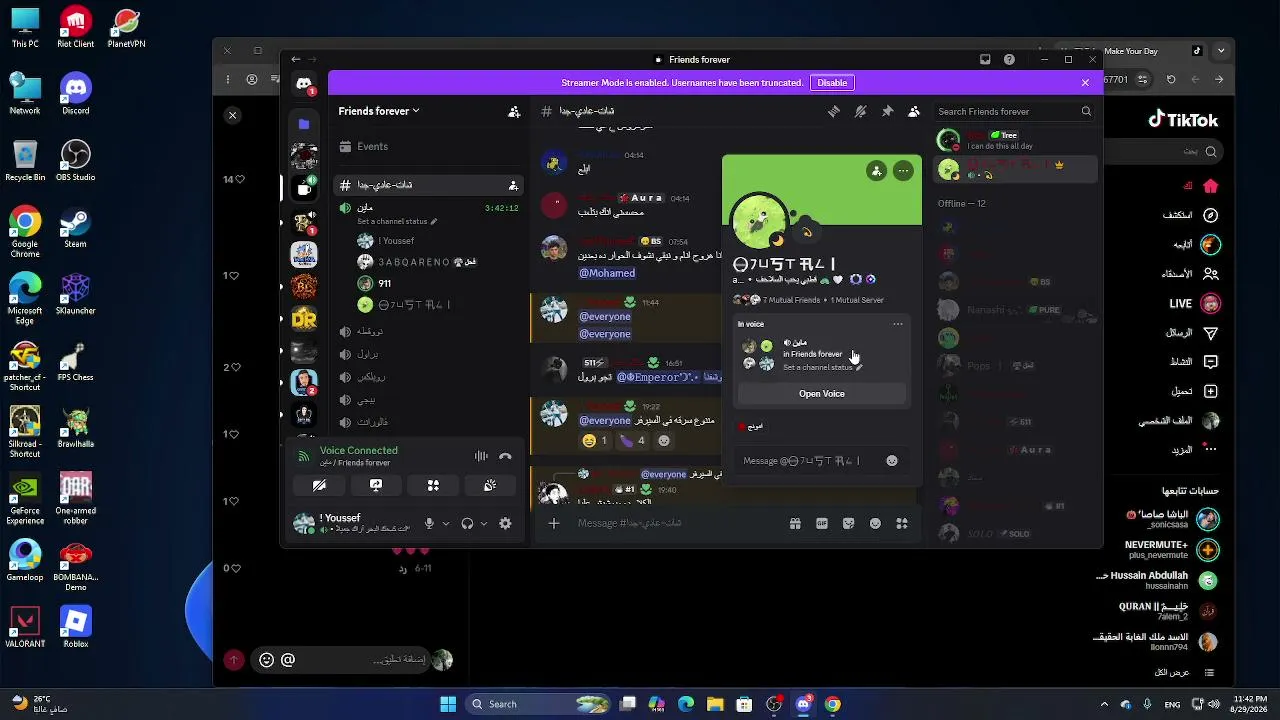Screen dimensions: 1280x720
Task: Open In voice section options
Action: pyautogui.click(x=898, y=324)
